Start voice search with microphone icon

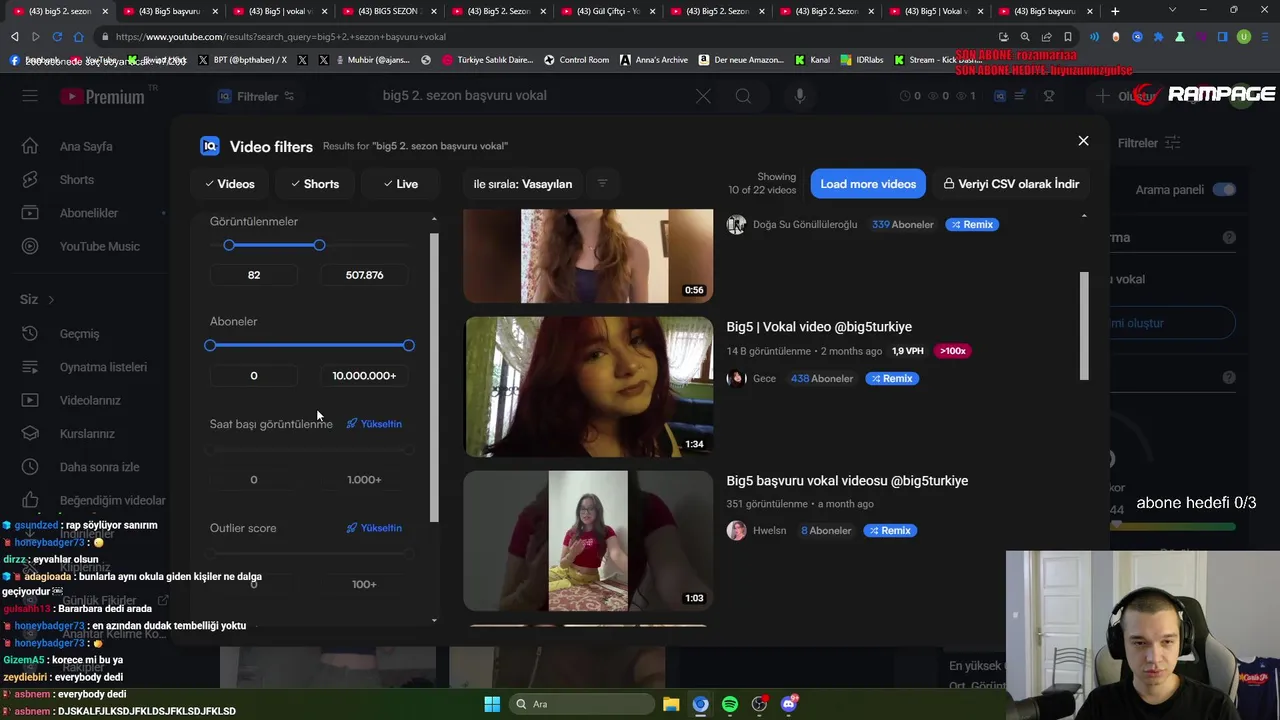click(799, 96)
